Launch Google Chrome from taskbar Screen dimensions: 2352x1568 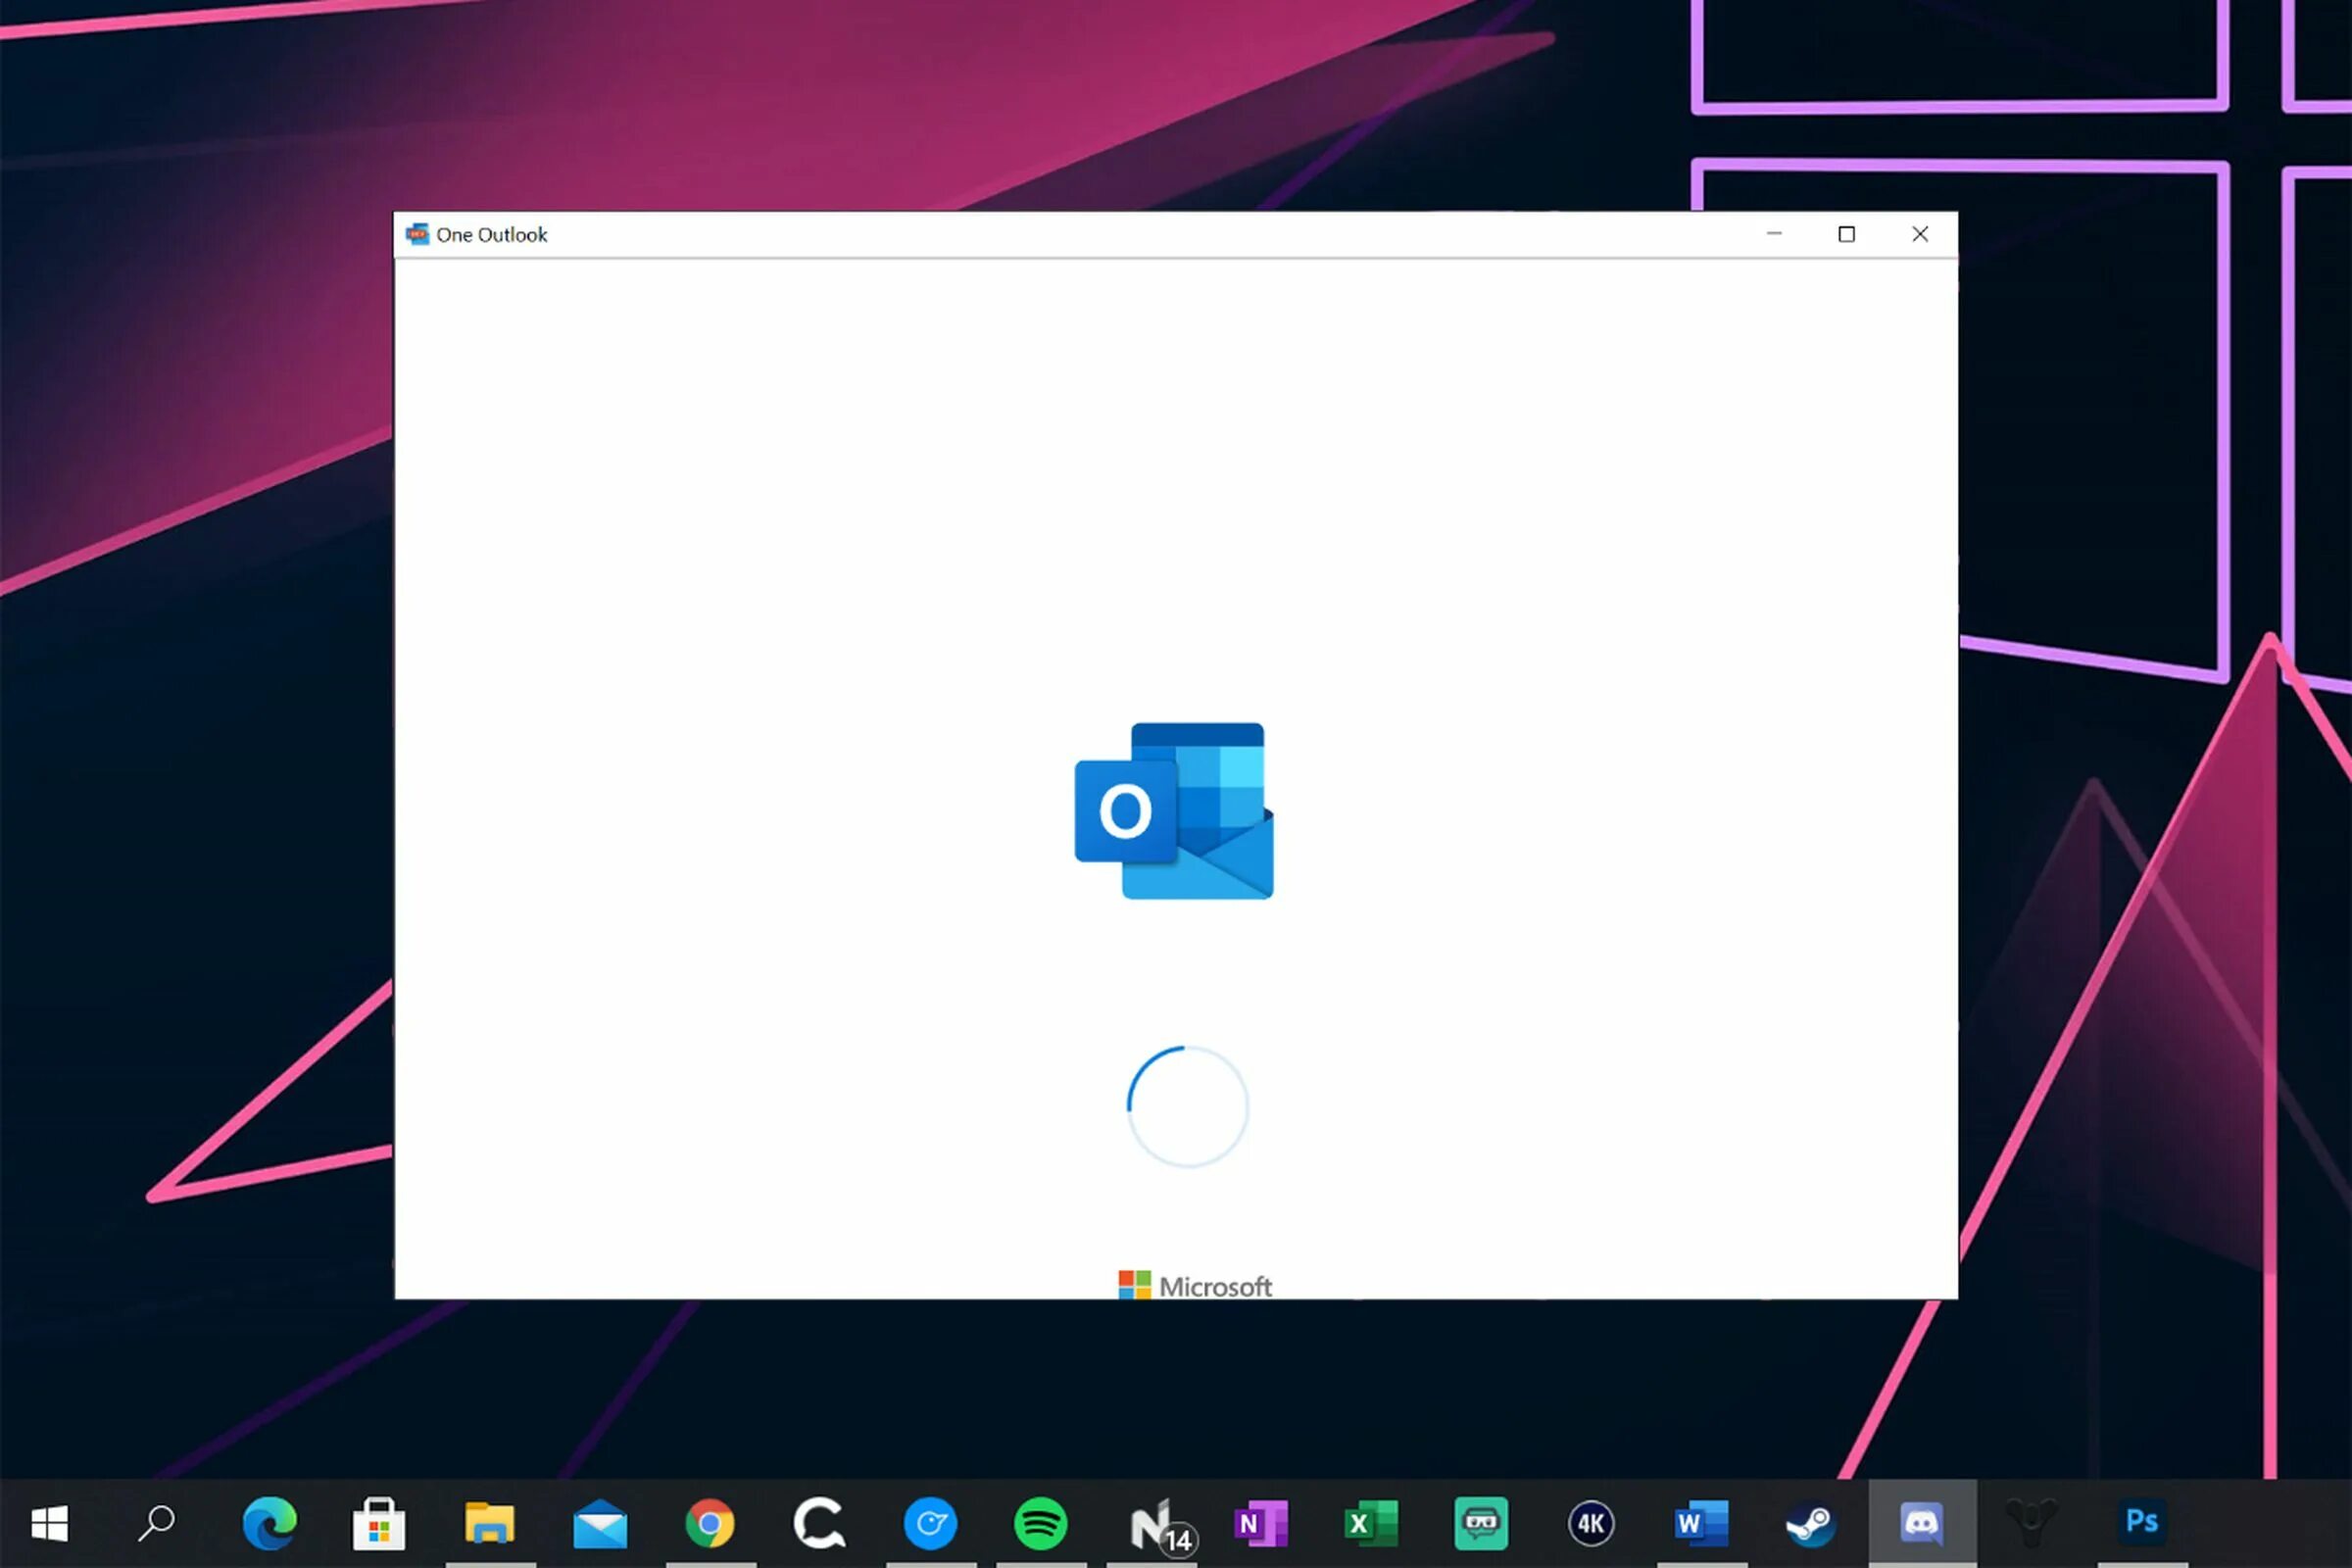click(x=710, y=1523)
